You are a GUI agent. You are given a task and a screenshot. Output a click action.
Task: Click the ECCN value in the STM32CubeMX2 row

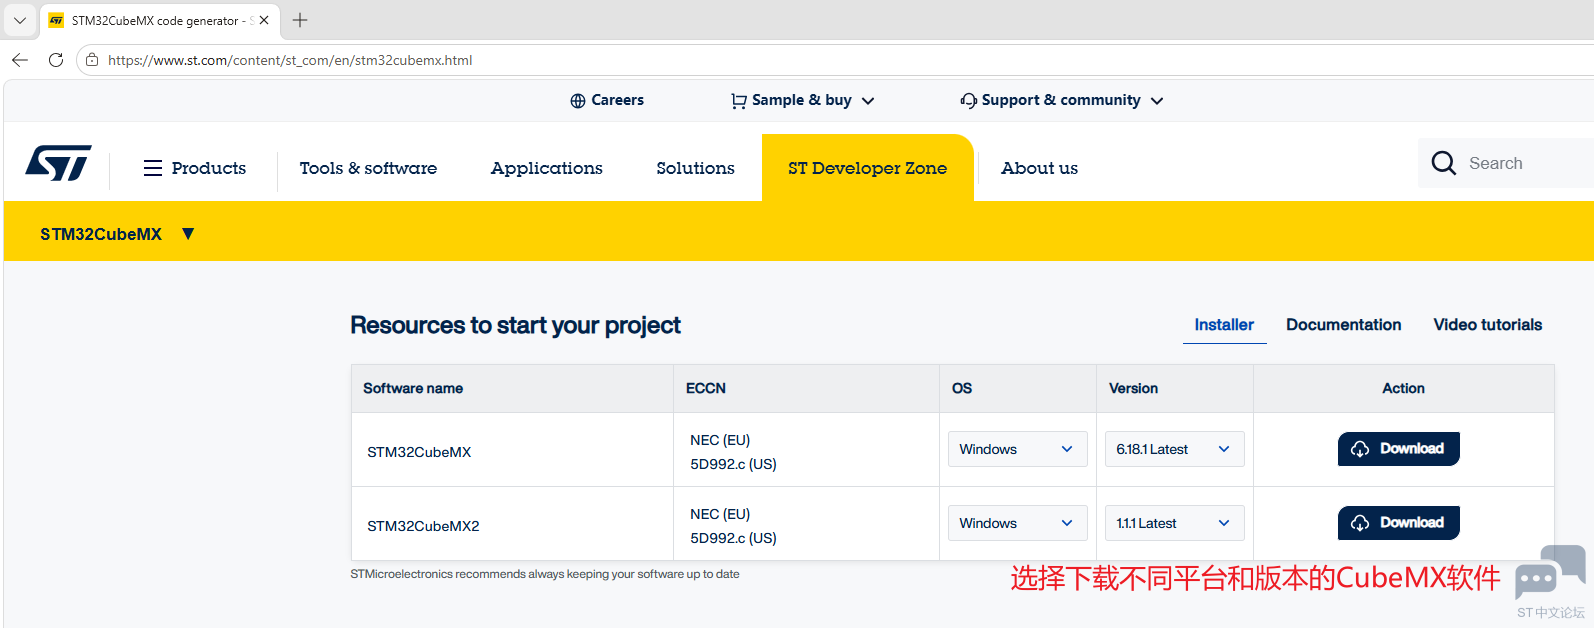(x=733, y=526)
